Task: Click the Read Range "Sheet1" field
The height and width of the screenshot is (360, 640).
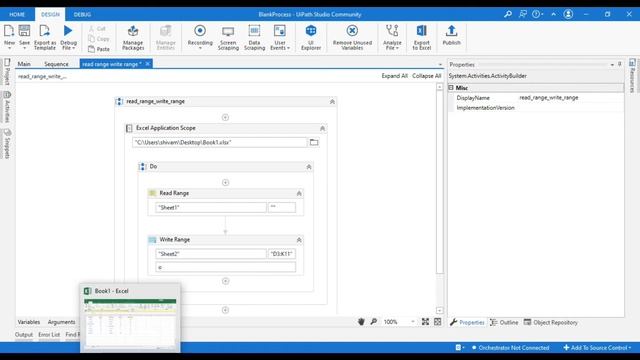Action: pyautogui.click(x=211, y=207)
